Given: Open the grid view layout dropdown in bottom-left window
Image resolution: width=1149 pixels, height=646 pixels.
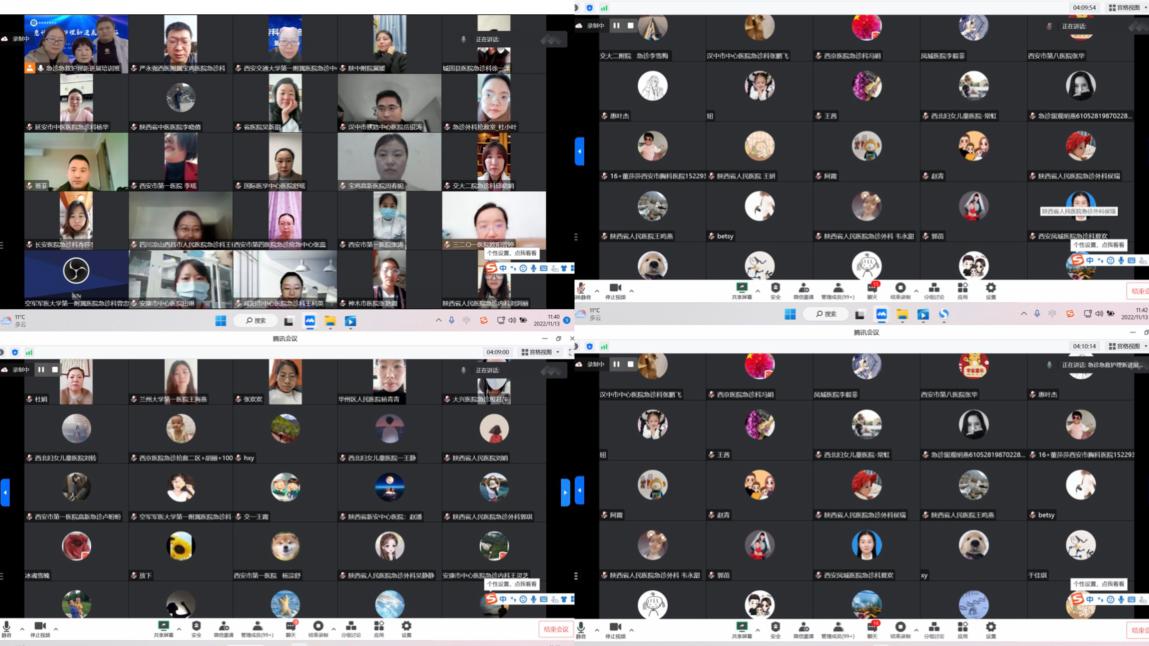Looking at the screenshot, I should (538, 352).
